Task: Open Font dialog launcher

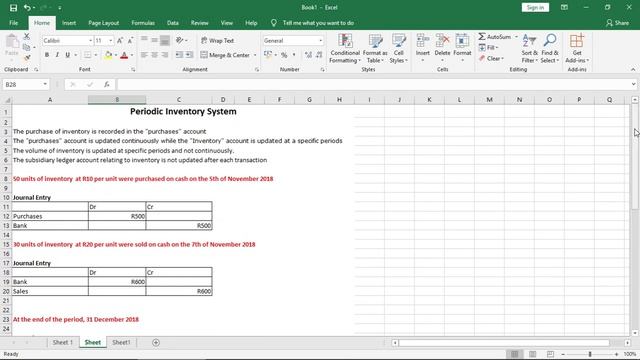Action: pos(133,70)
